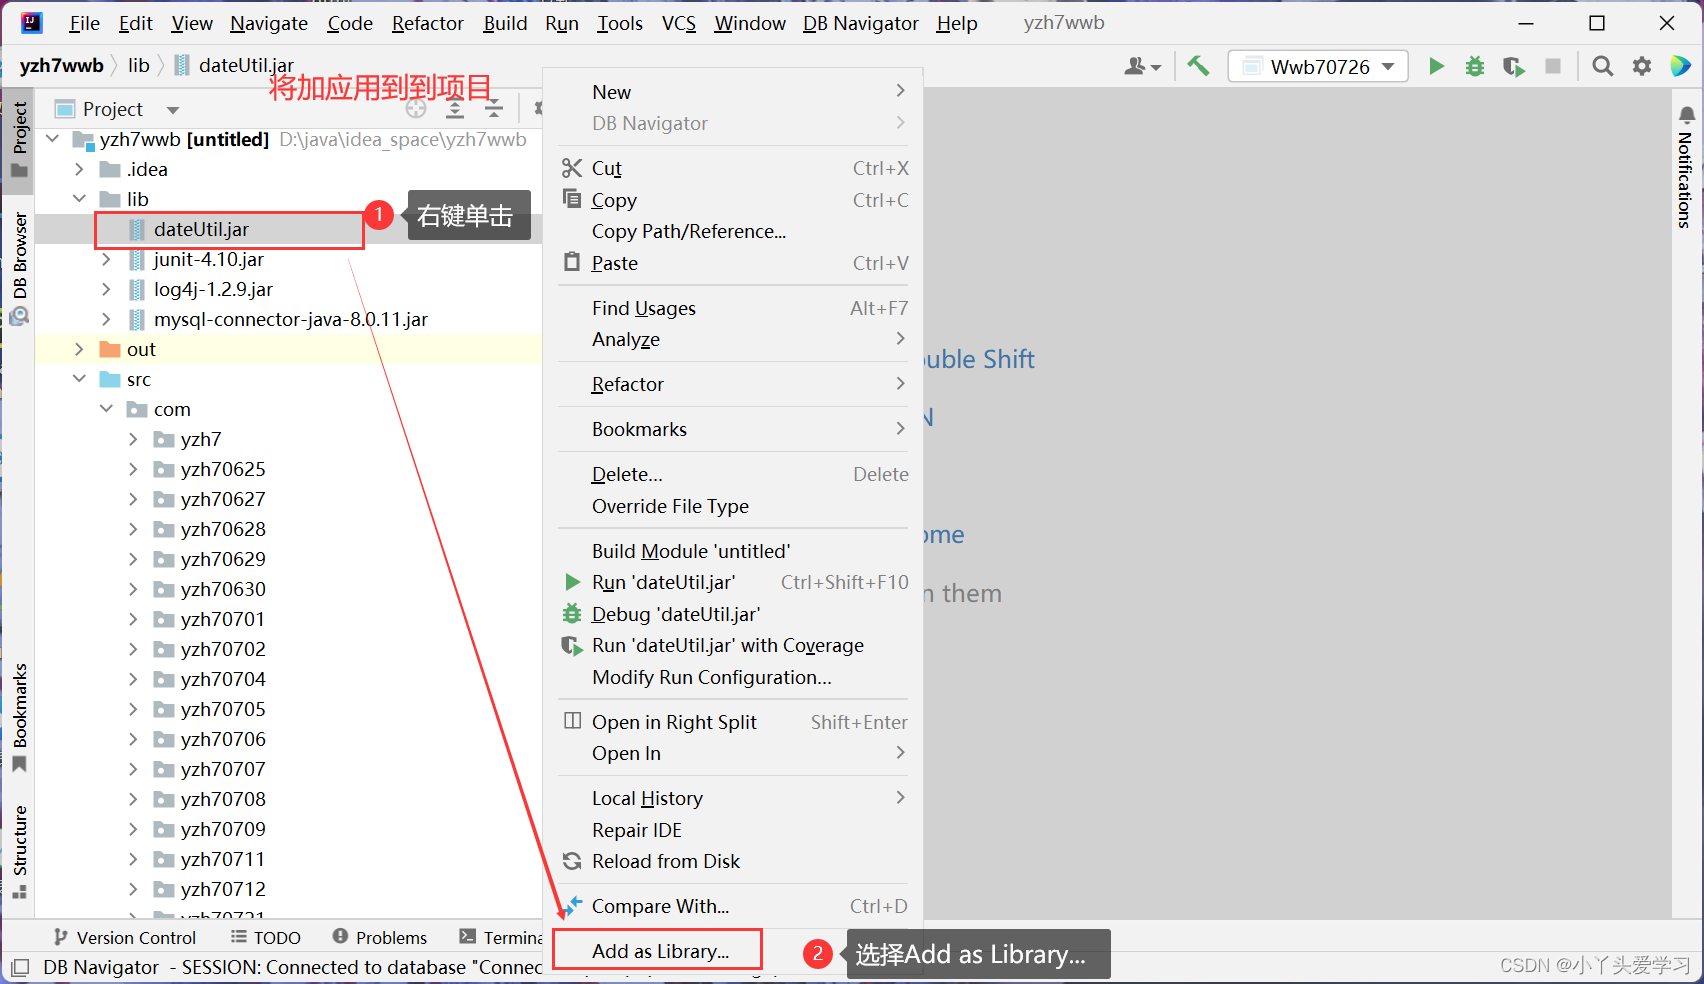Toggle the Structure side panel
This screenshot has height=984, width=1704.
(x=19, y=850)
